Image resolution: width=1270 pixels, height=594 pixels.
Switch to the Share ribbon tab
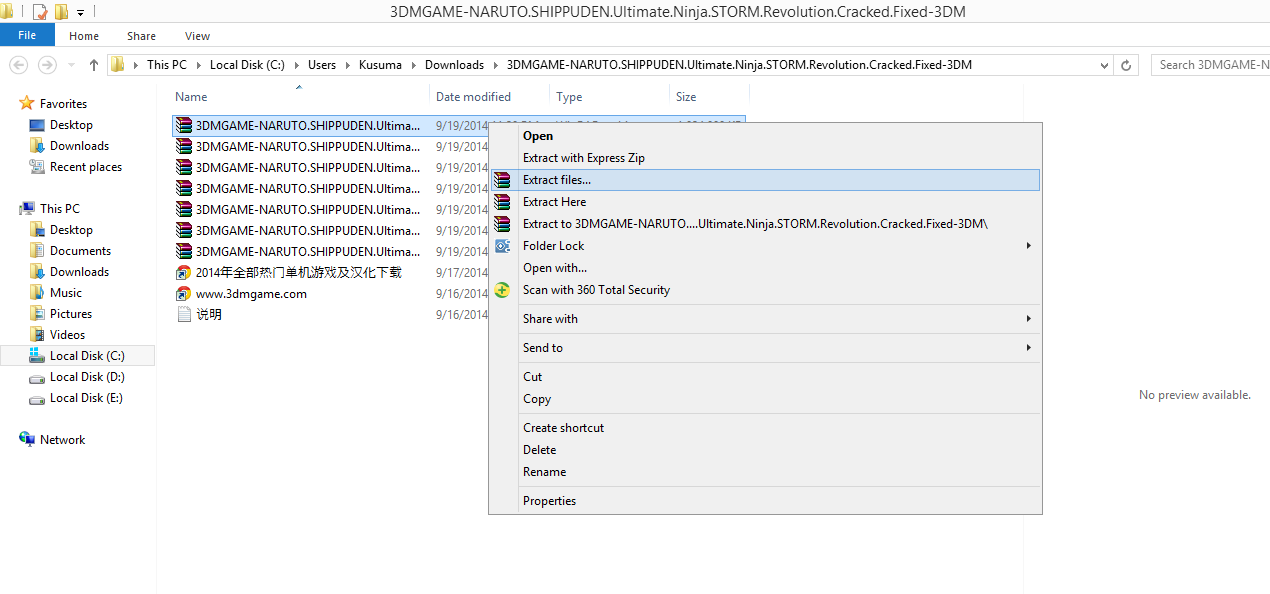coord(141,36)
